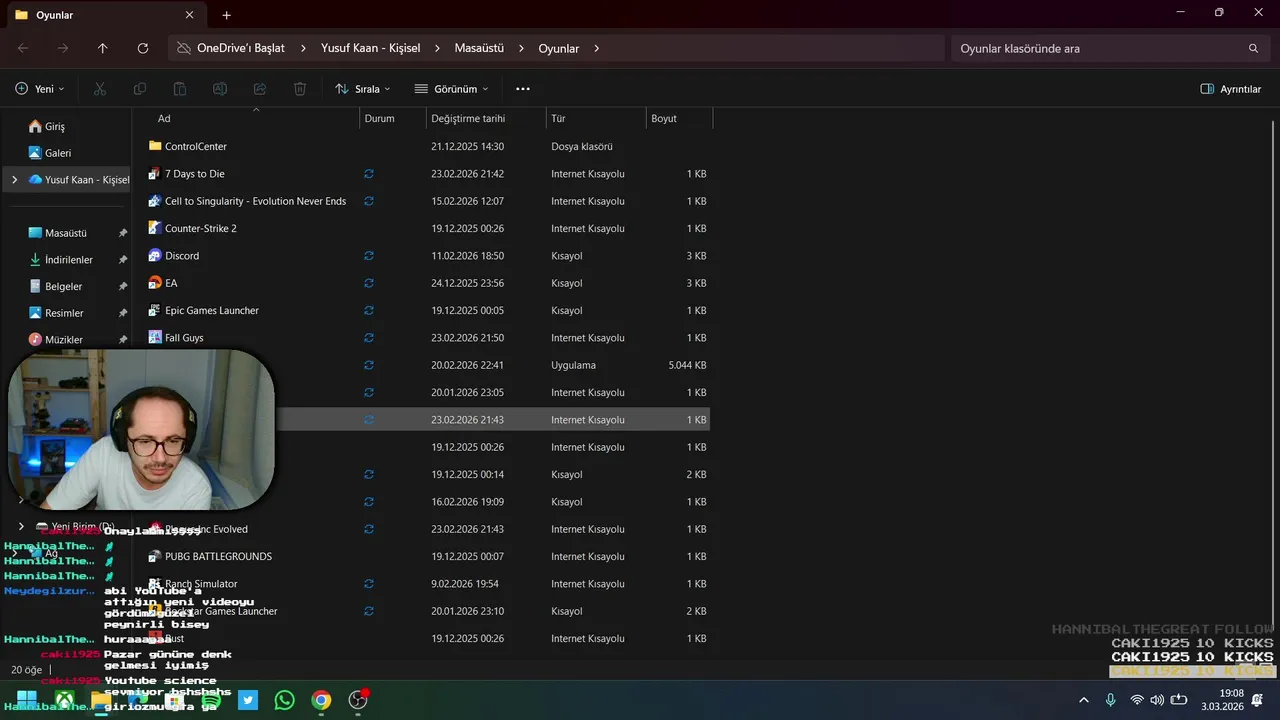Open the notification bell in the taskbar
The height and width of the screenshot is (720, 1280).
(1258, 700)
